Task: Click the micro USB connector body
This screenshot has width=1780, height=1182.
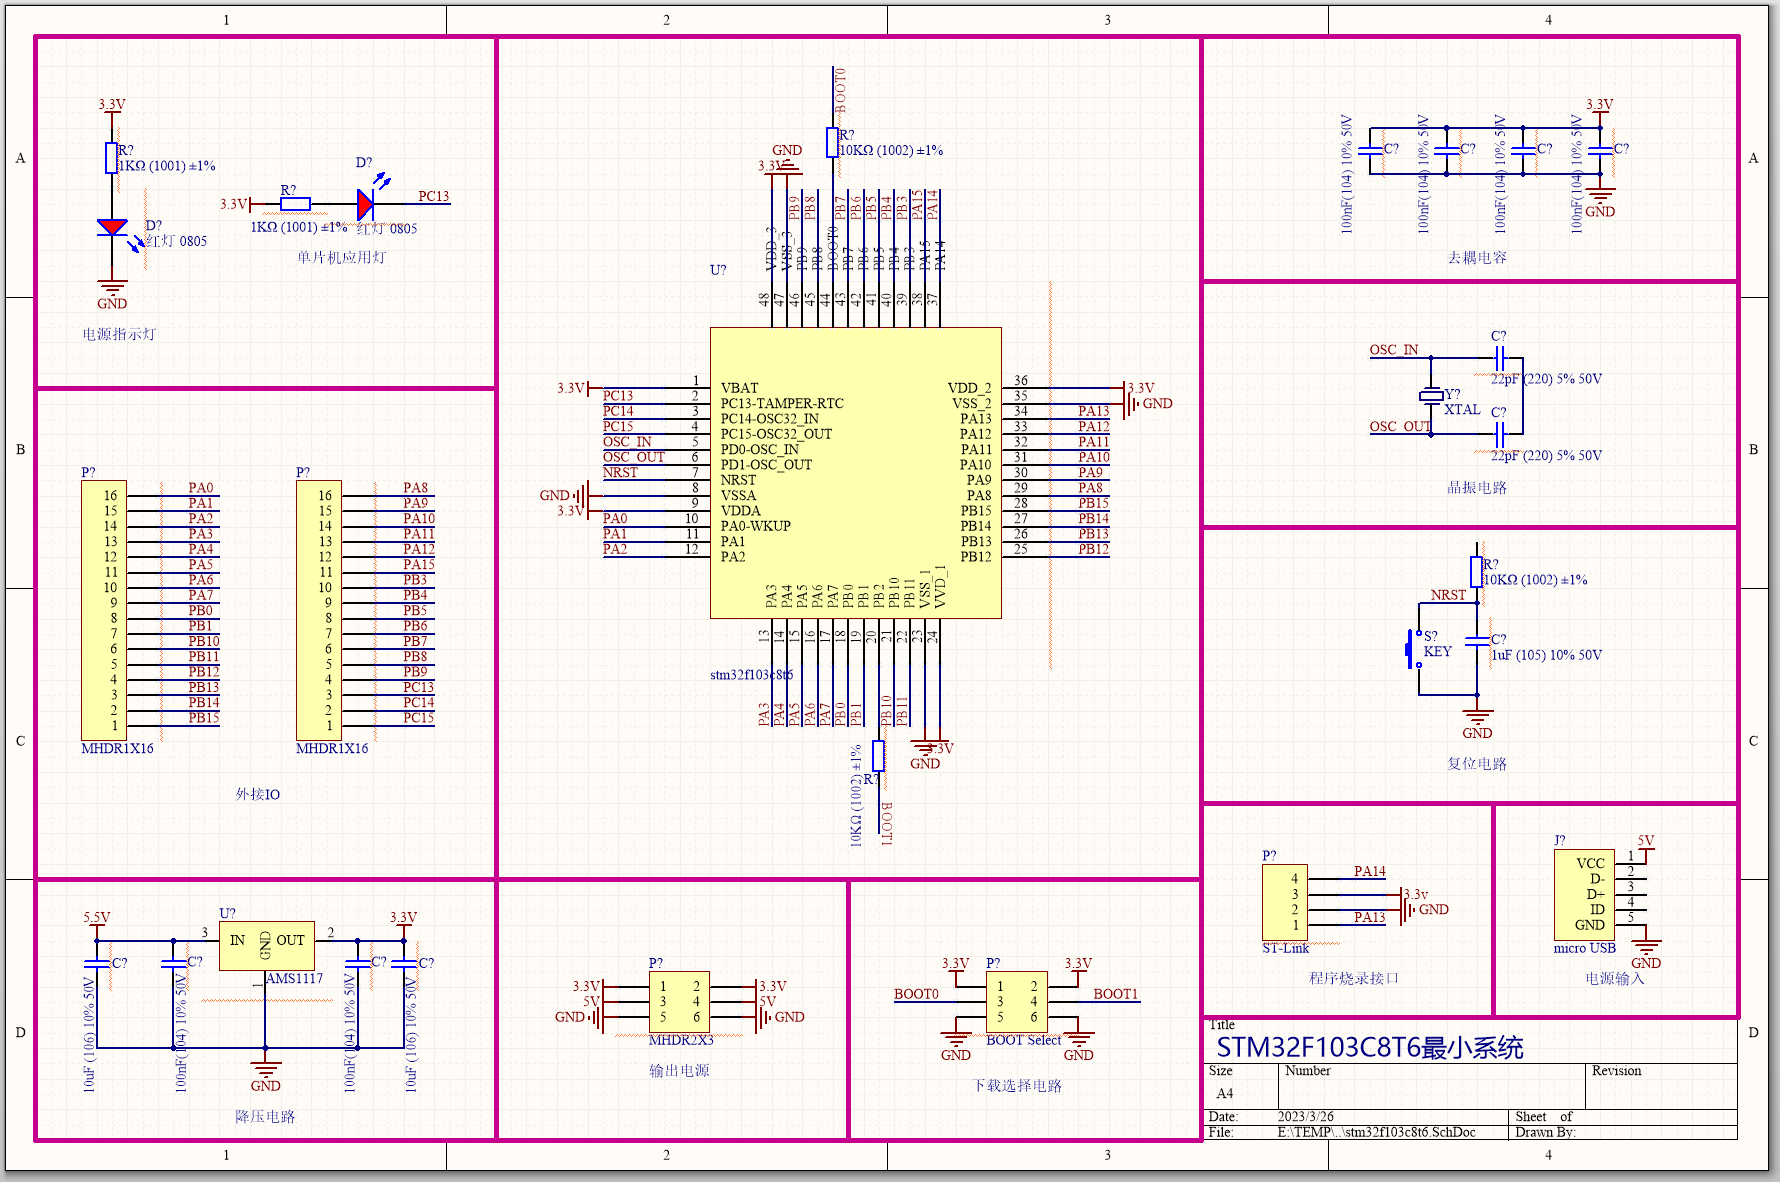Action: (1584, 894)
